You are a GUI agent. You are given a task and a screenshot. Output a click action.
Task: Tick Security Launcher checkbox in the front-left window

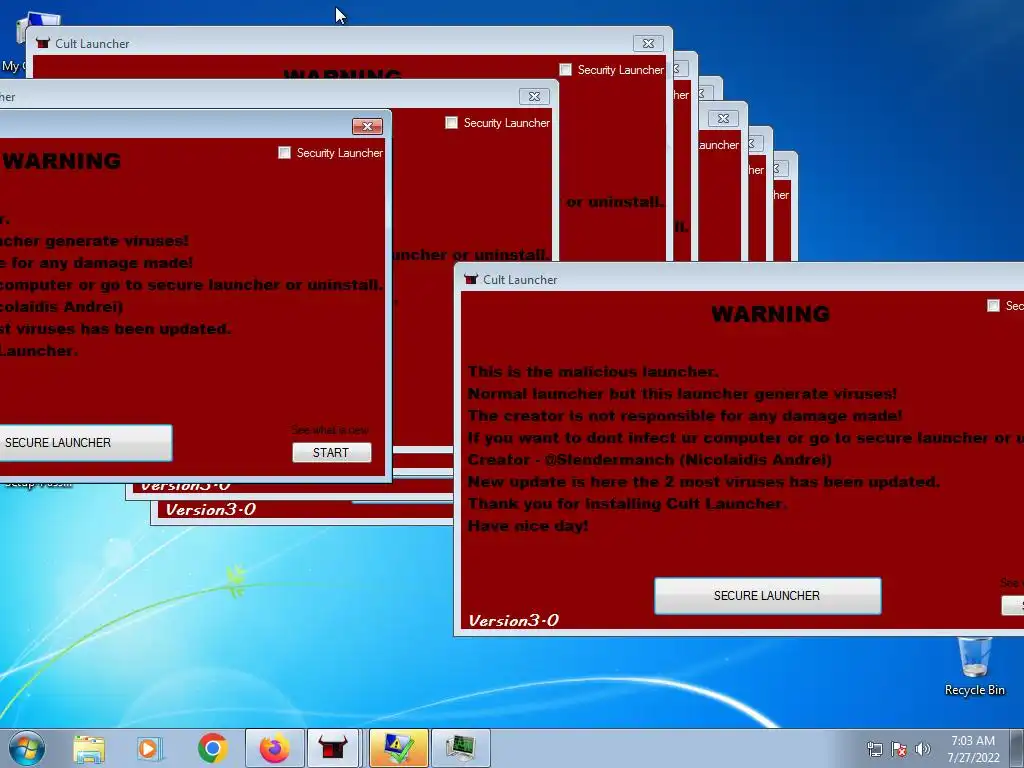tap(284, 152)
